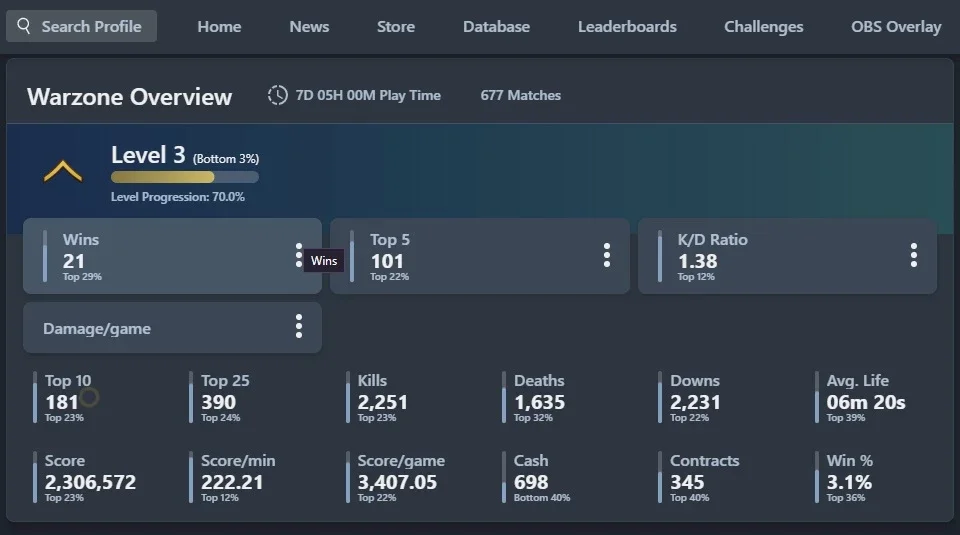Click the 7D 05H 00M Play Time text

[x=368, y=95]
